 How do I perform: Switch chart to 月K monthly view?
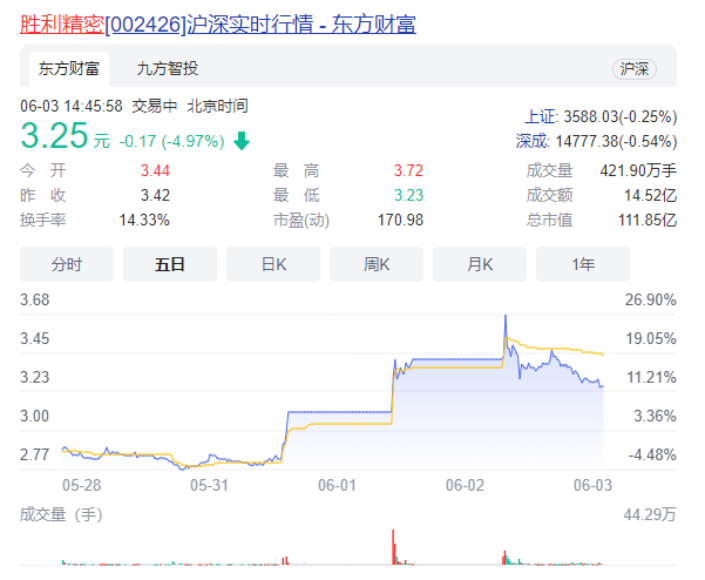480,264
